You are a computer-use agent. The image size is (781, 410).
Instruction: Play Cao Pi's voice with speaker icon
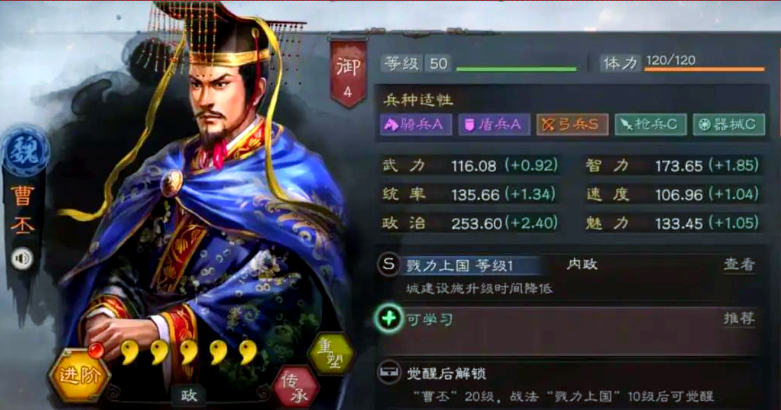22,259
